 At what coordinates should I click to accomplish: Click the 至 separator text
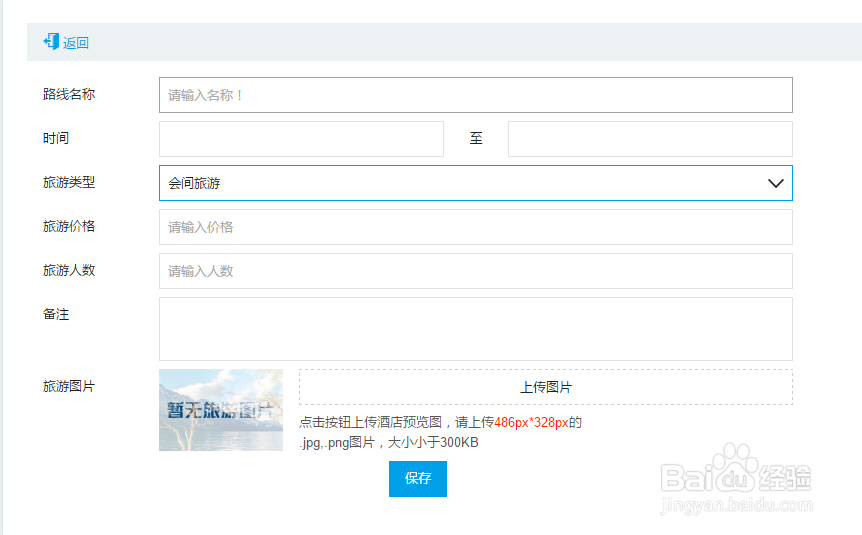click(476, 139)
